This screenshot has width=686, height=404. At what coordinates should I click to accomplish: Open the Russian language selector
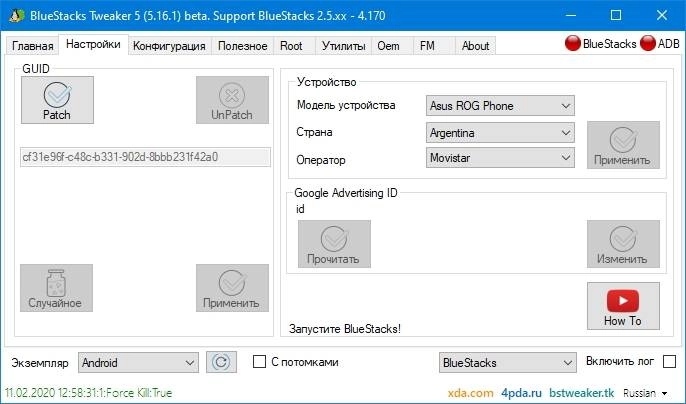point(645,393)
